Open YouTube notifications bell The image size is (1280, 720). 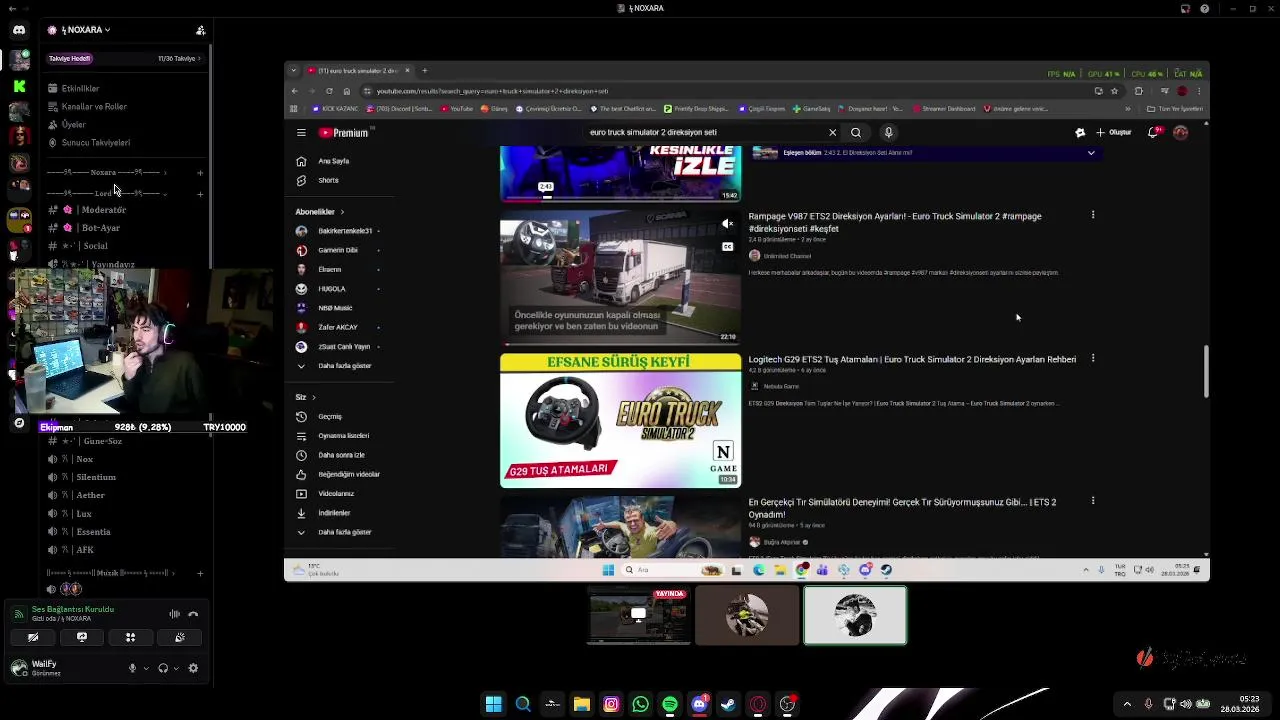point(1154,132)
